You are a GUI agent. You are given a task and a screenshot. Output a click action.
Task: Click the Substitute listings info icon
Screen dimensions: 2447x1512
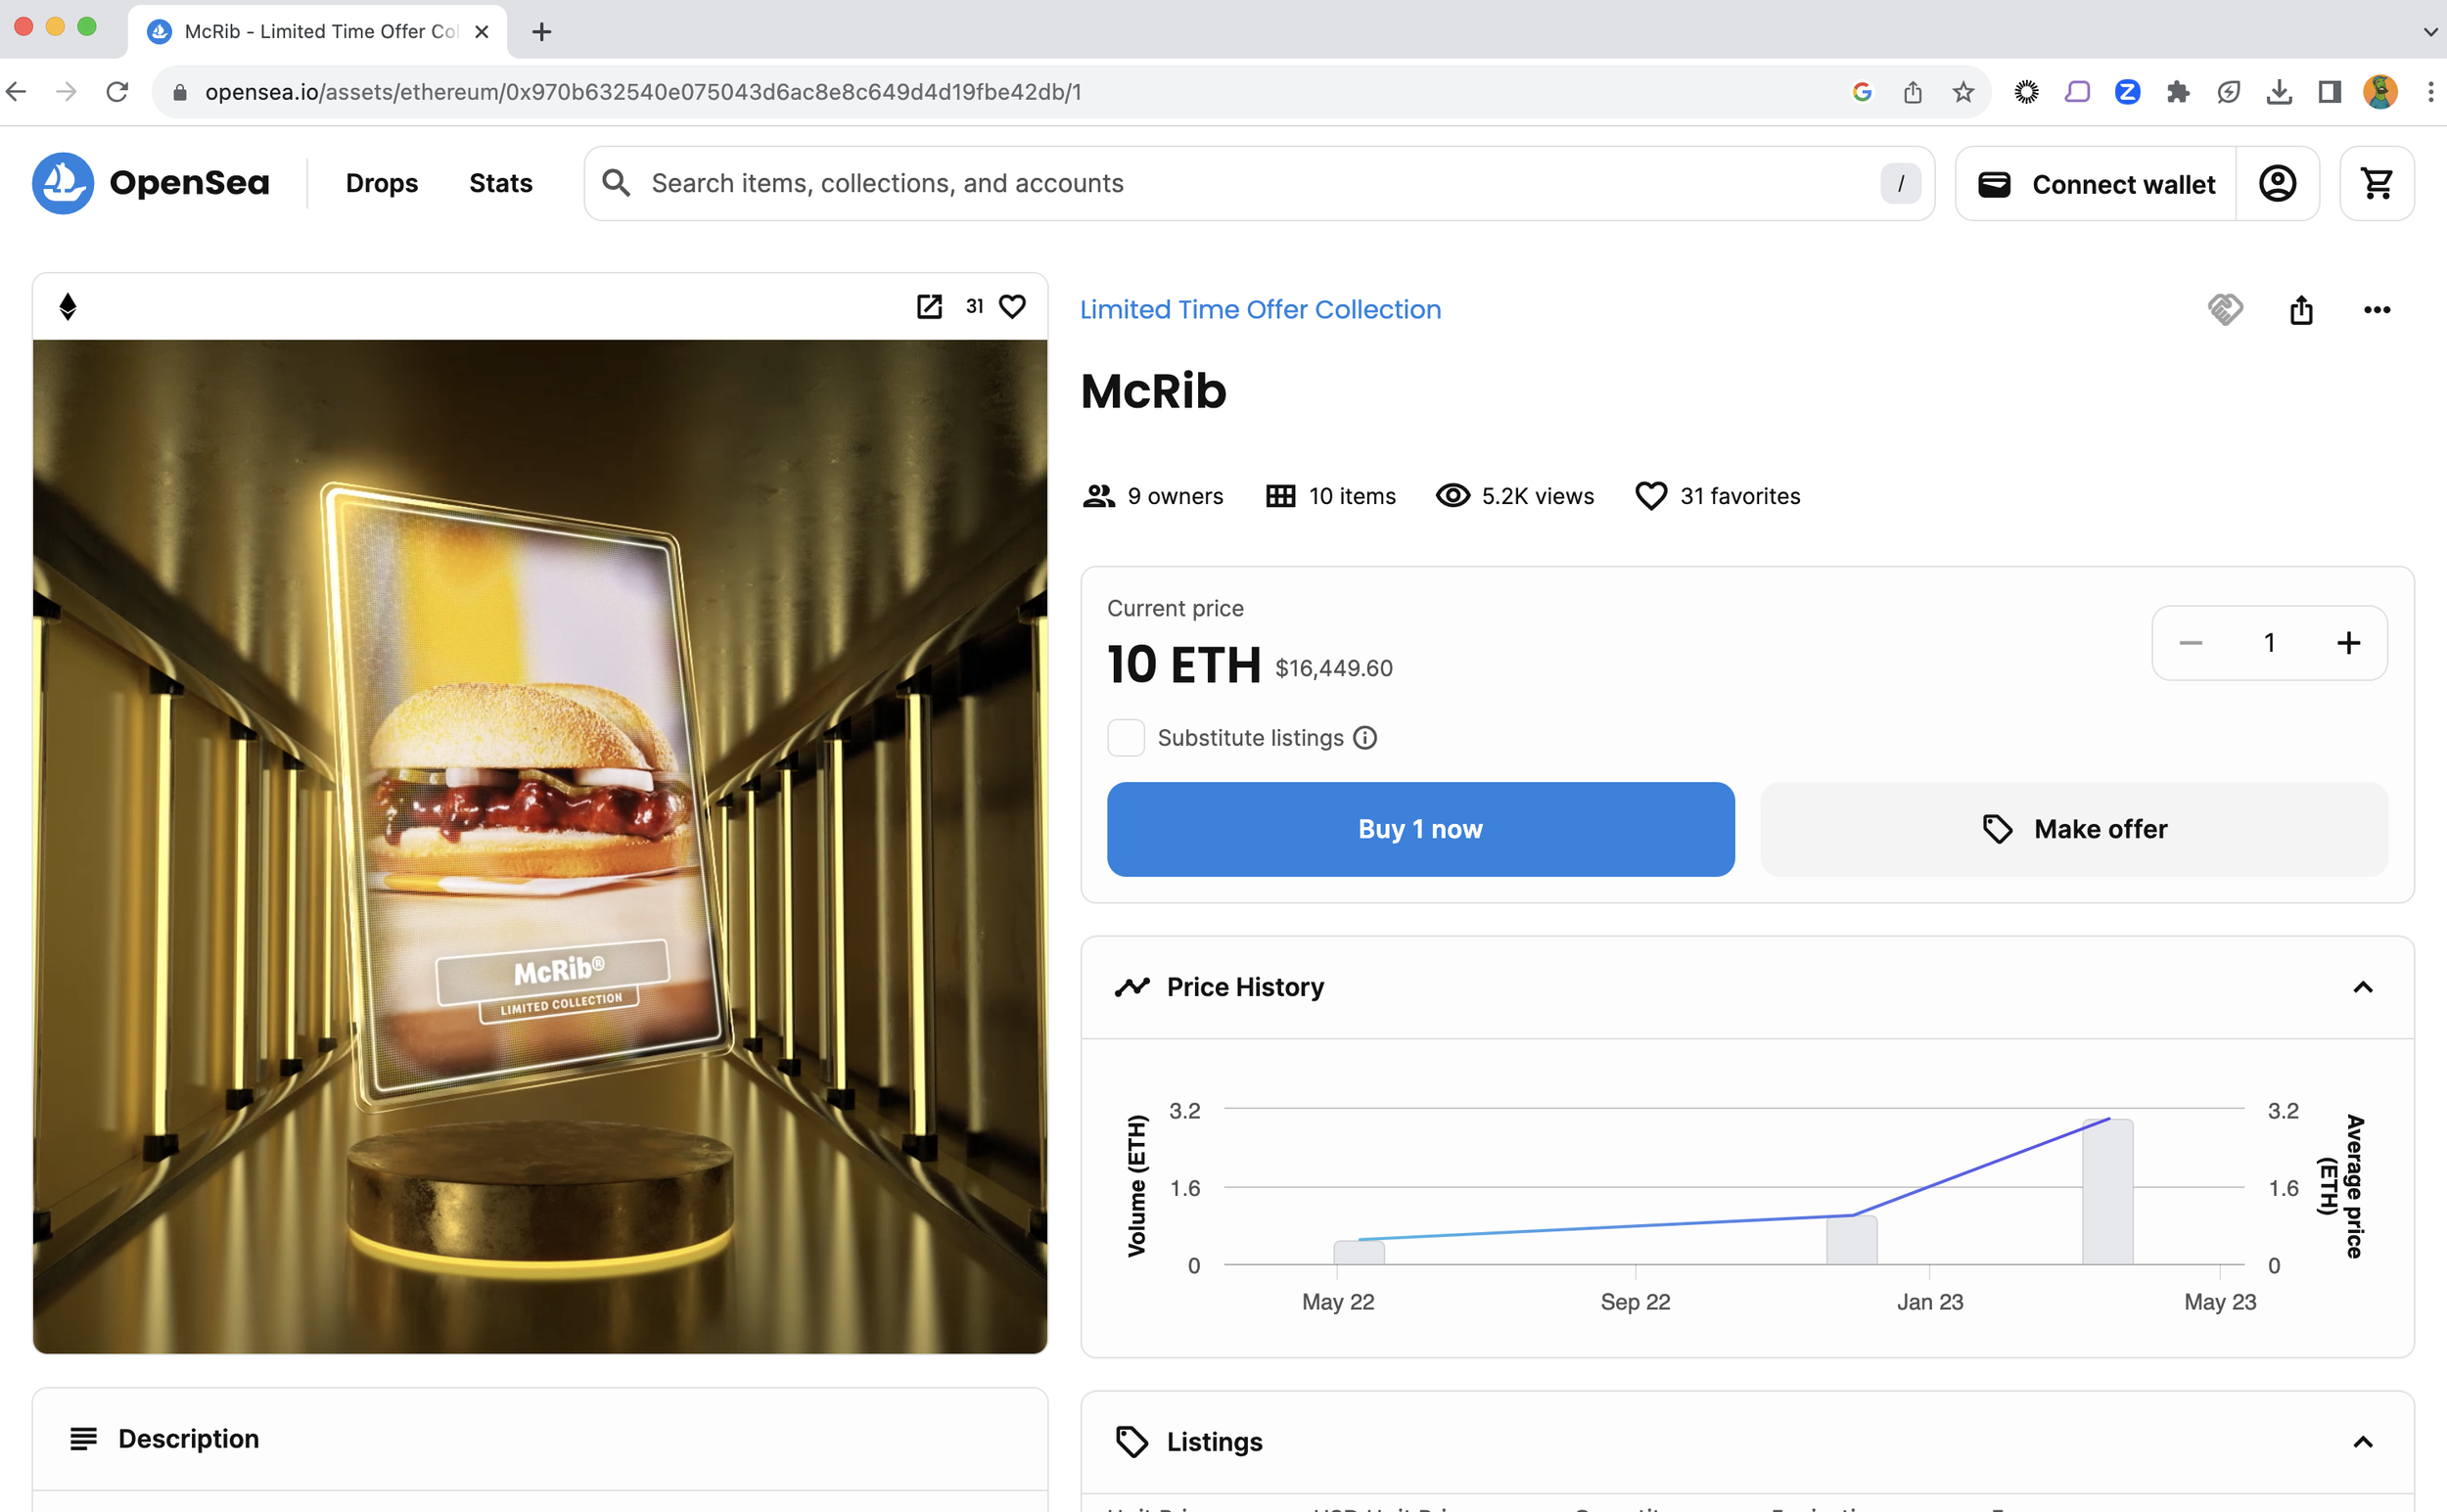[x=1365, y=738]
